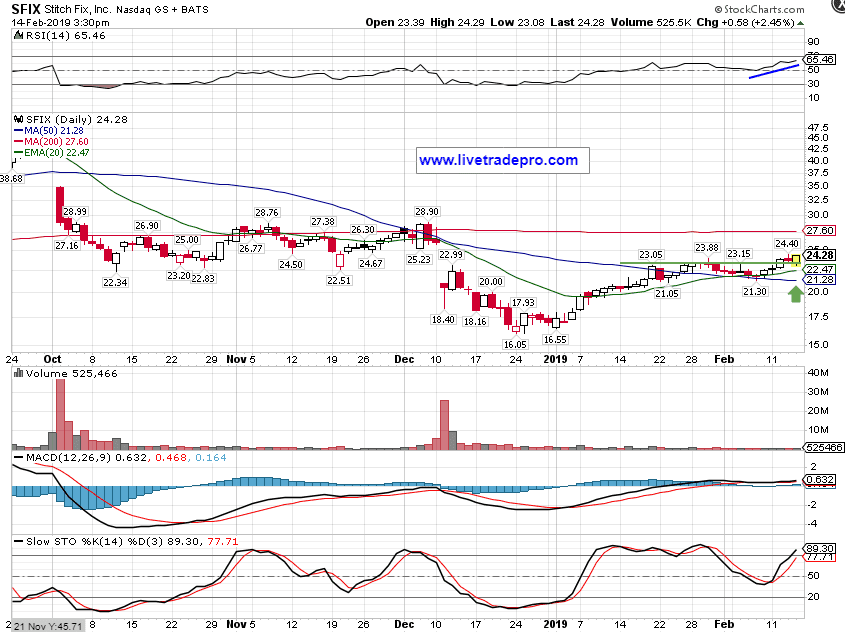845x632 pixels.
Task: Open the www.livetradepro.com link
Action: coord(498,160)
